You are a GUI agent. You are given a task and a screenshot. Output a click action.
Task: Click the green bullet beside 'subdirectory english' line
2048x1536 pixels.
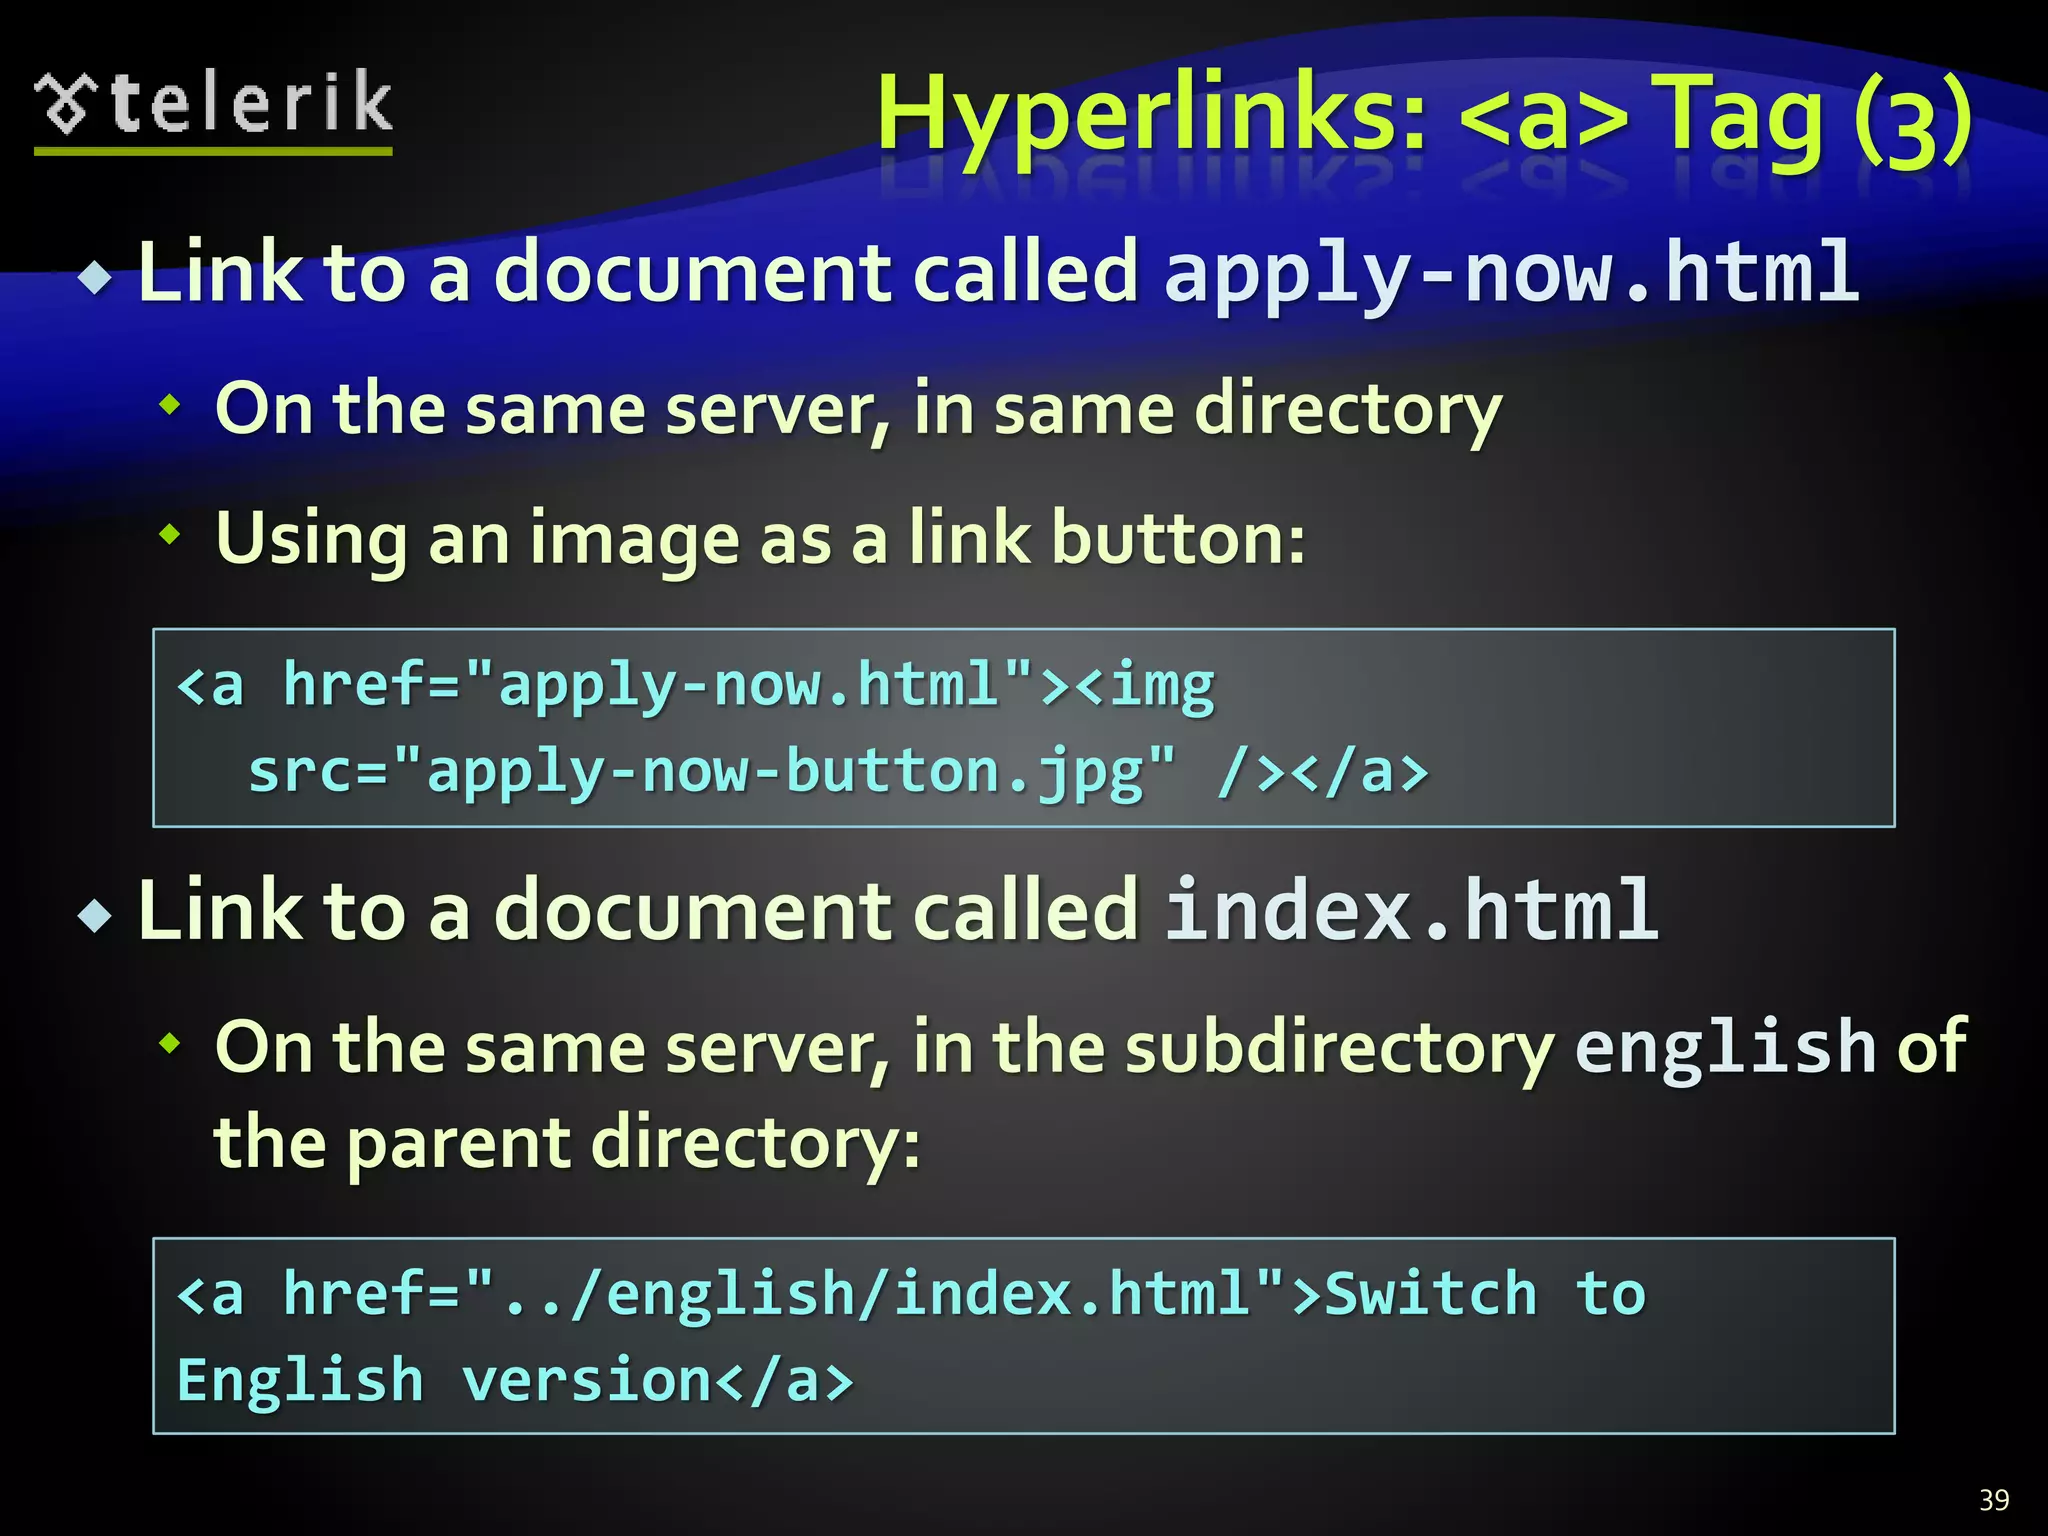[x=171, y=1044]
